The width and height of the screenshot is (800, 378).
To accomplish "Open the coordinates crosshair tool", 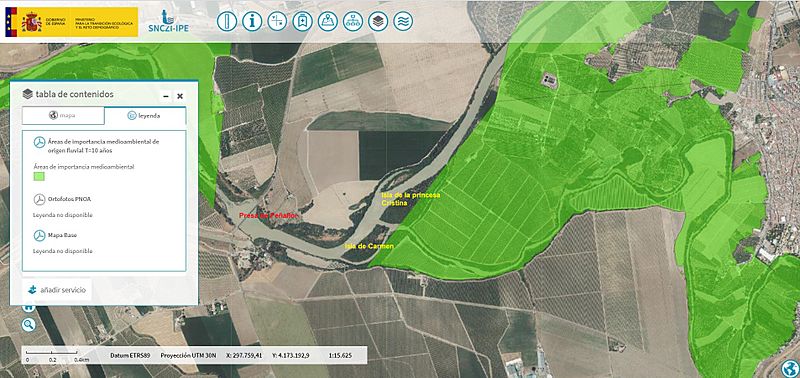I will [x=278, y=21].
